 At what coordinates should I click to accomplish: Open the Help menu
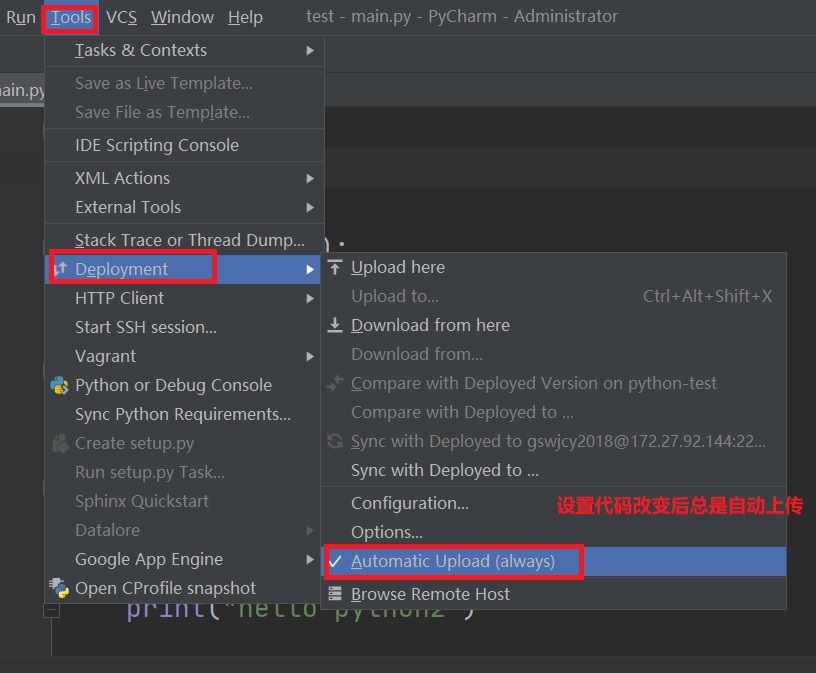point(245,17)
